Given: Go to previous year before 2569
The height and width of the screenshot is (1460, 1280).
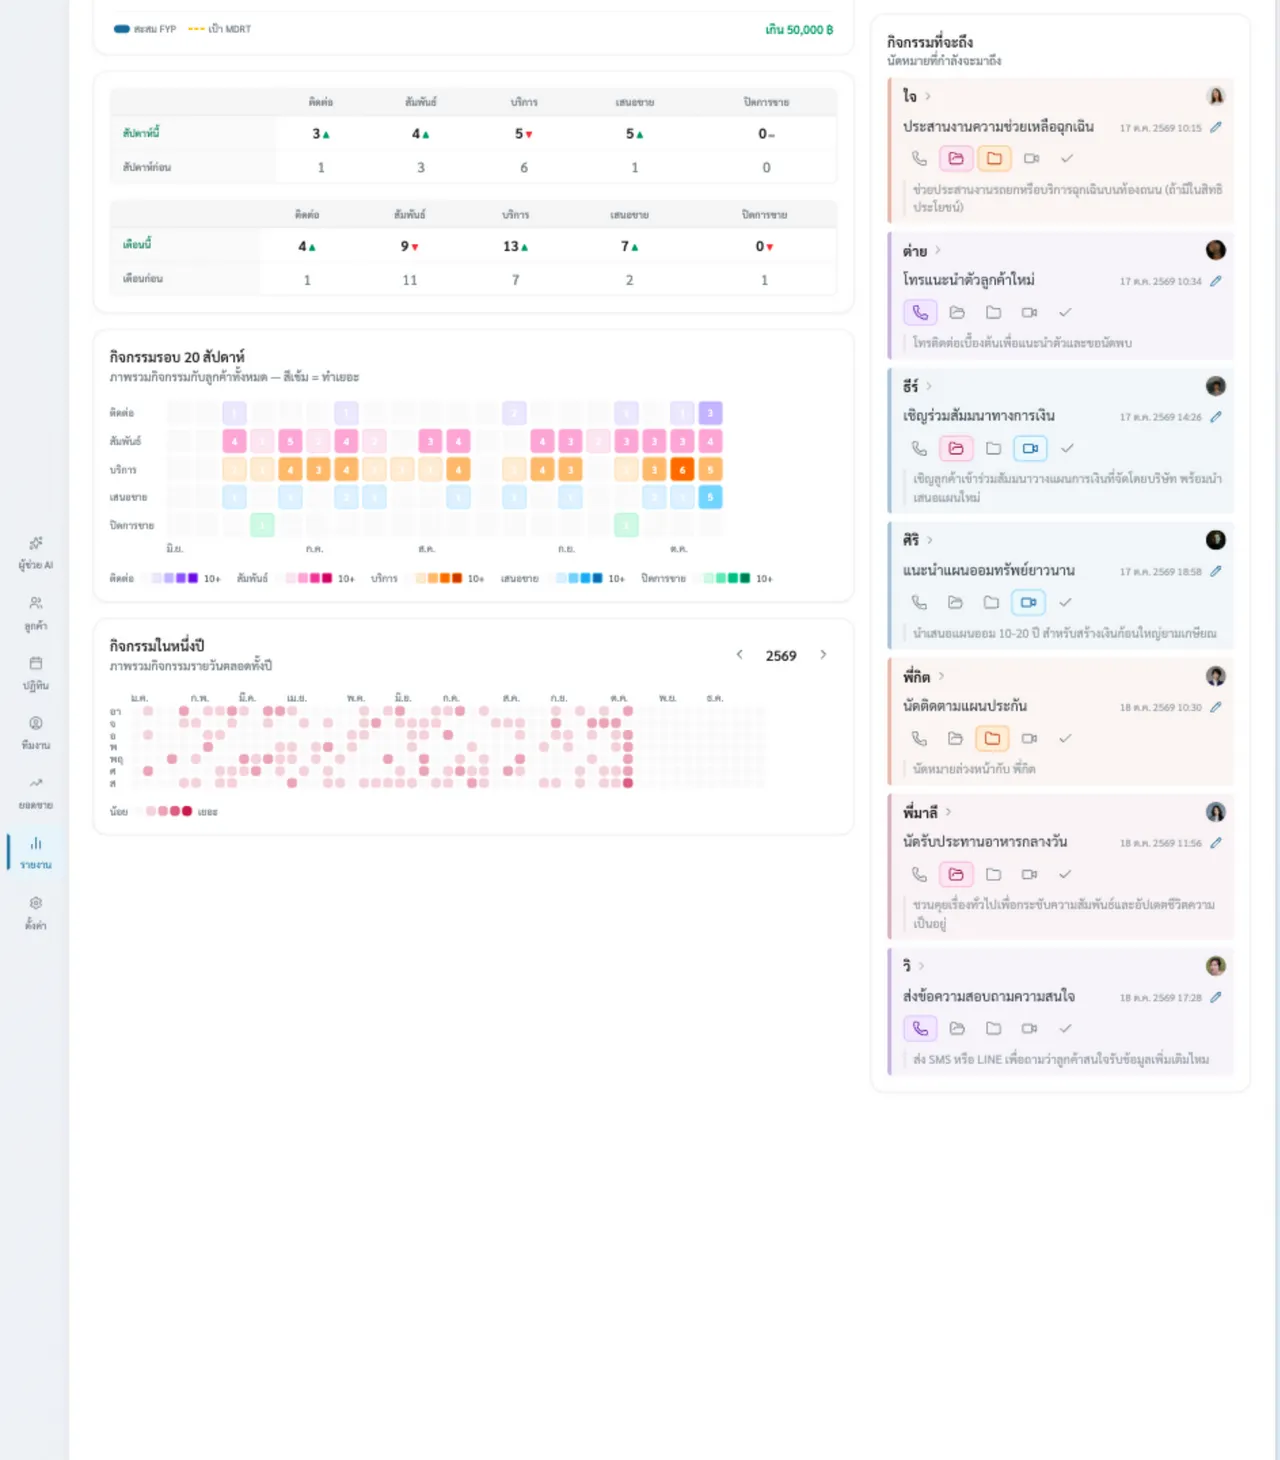Looking at the screenshot, I should click(740, 655).
